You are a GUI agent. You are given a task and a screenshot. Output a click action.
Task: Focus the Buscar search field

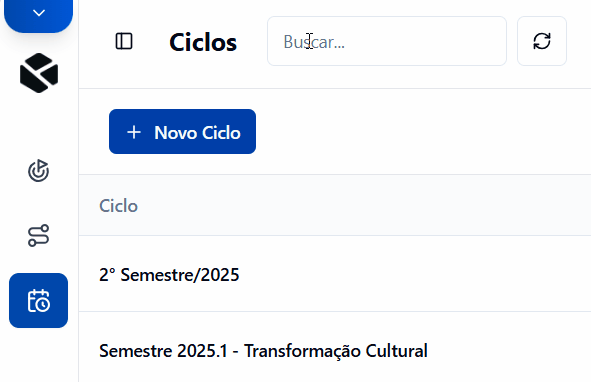(387, 41)
